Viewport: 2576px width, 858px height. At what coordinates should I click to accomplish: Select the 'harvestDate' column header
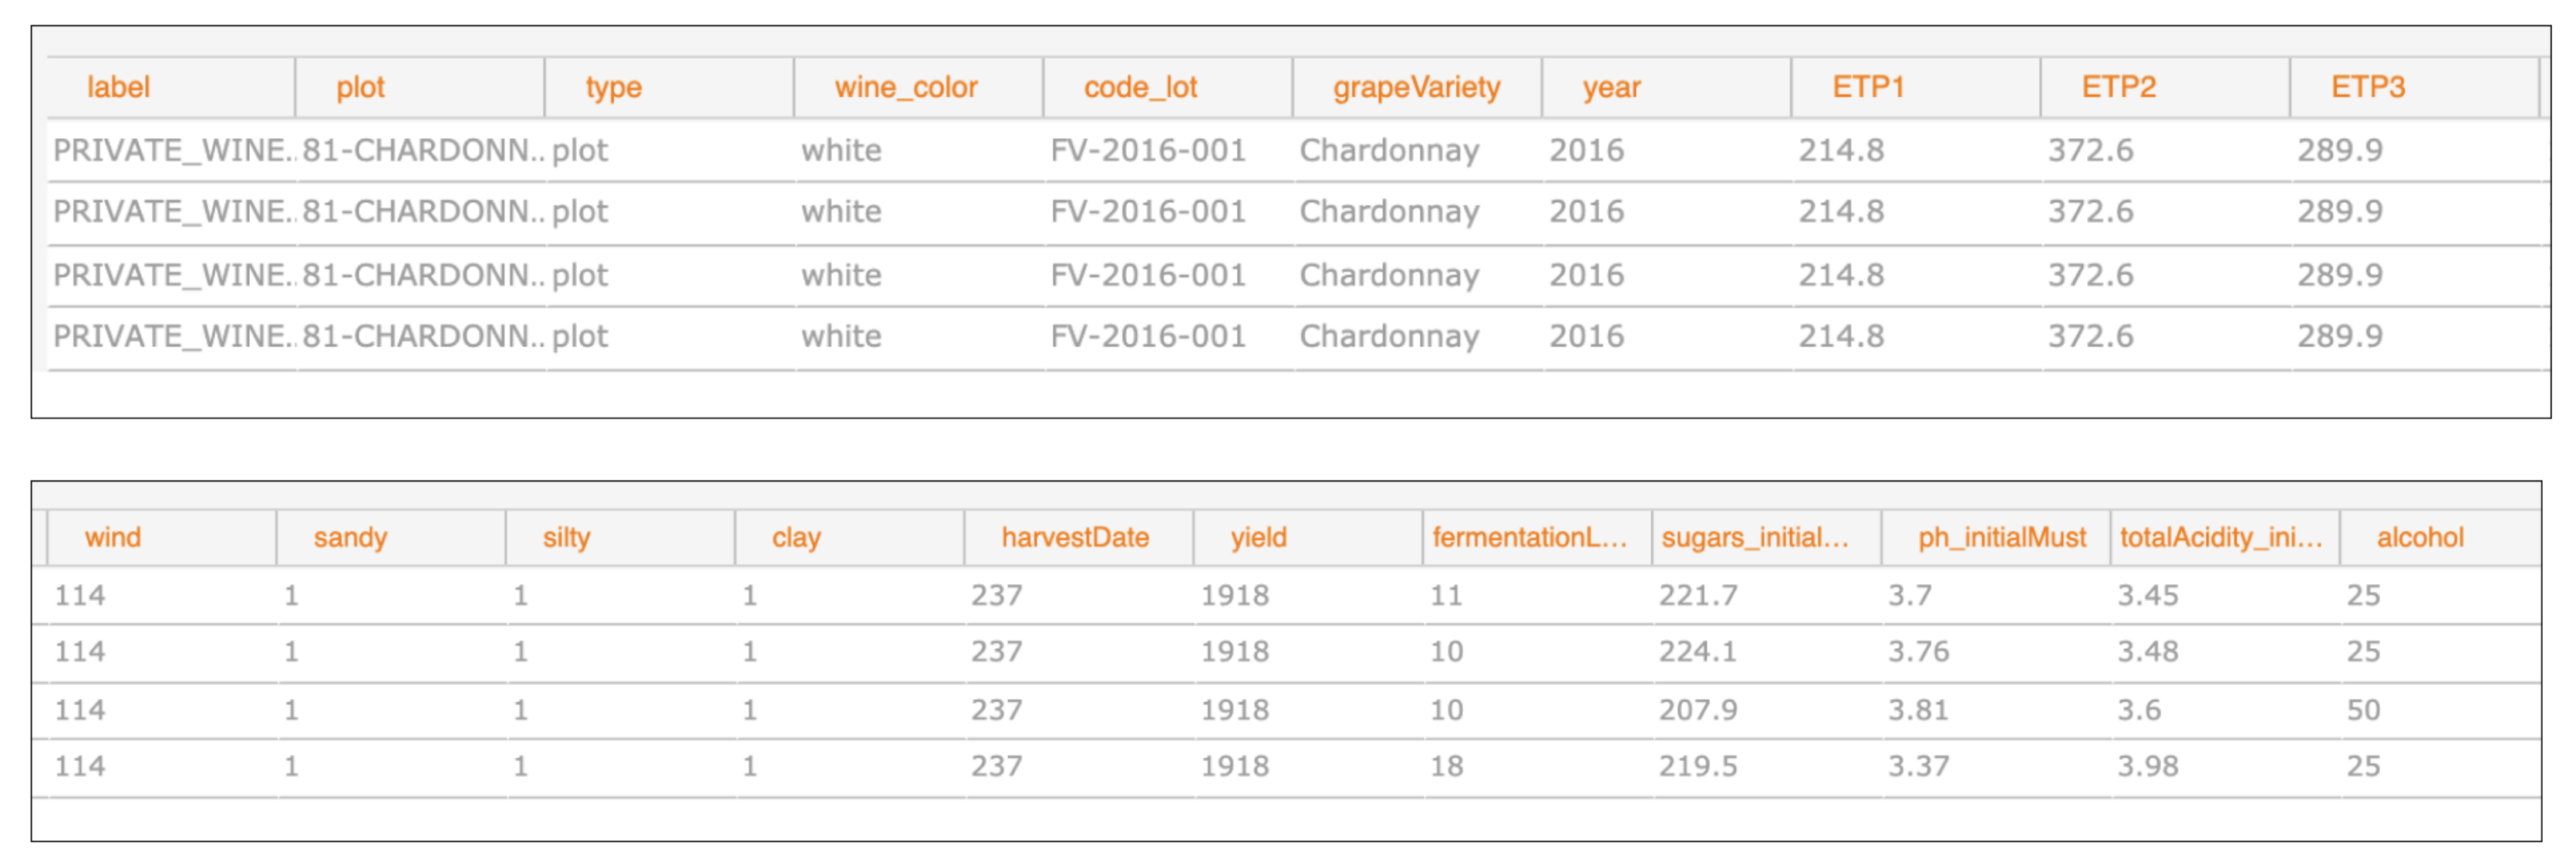click(x=1075, y=538)
